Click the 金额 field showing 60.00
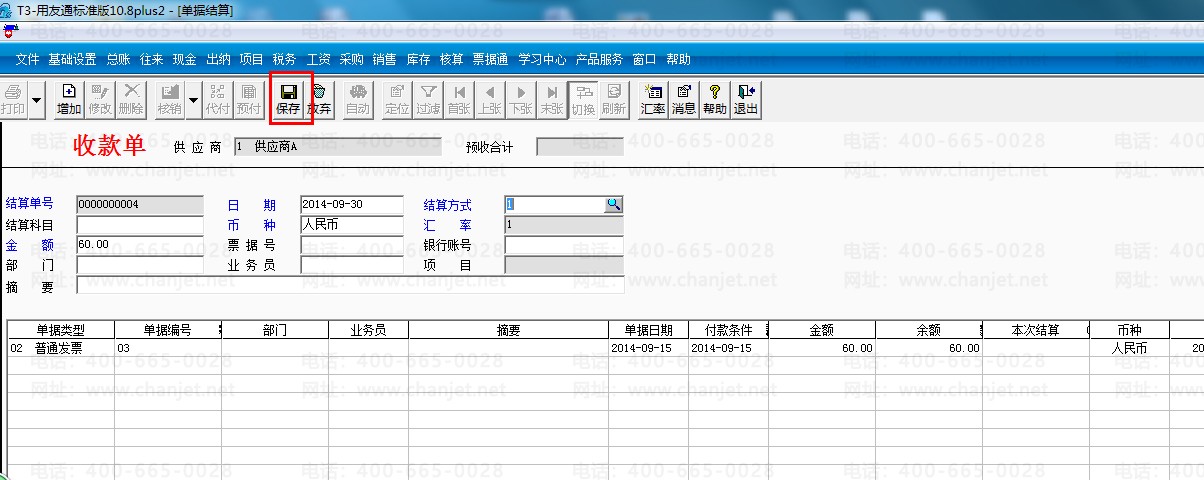The image size is (1204, 480). pyautogui.click(x=139, y=244)
